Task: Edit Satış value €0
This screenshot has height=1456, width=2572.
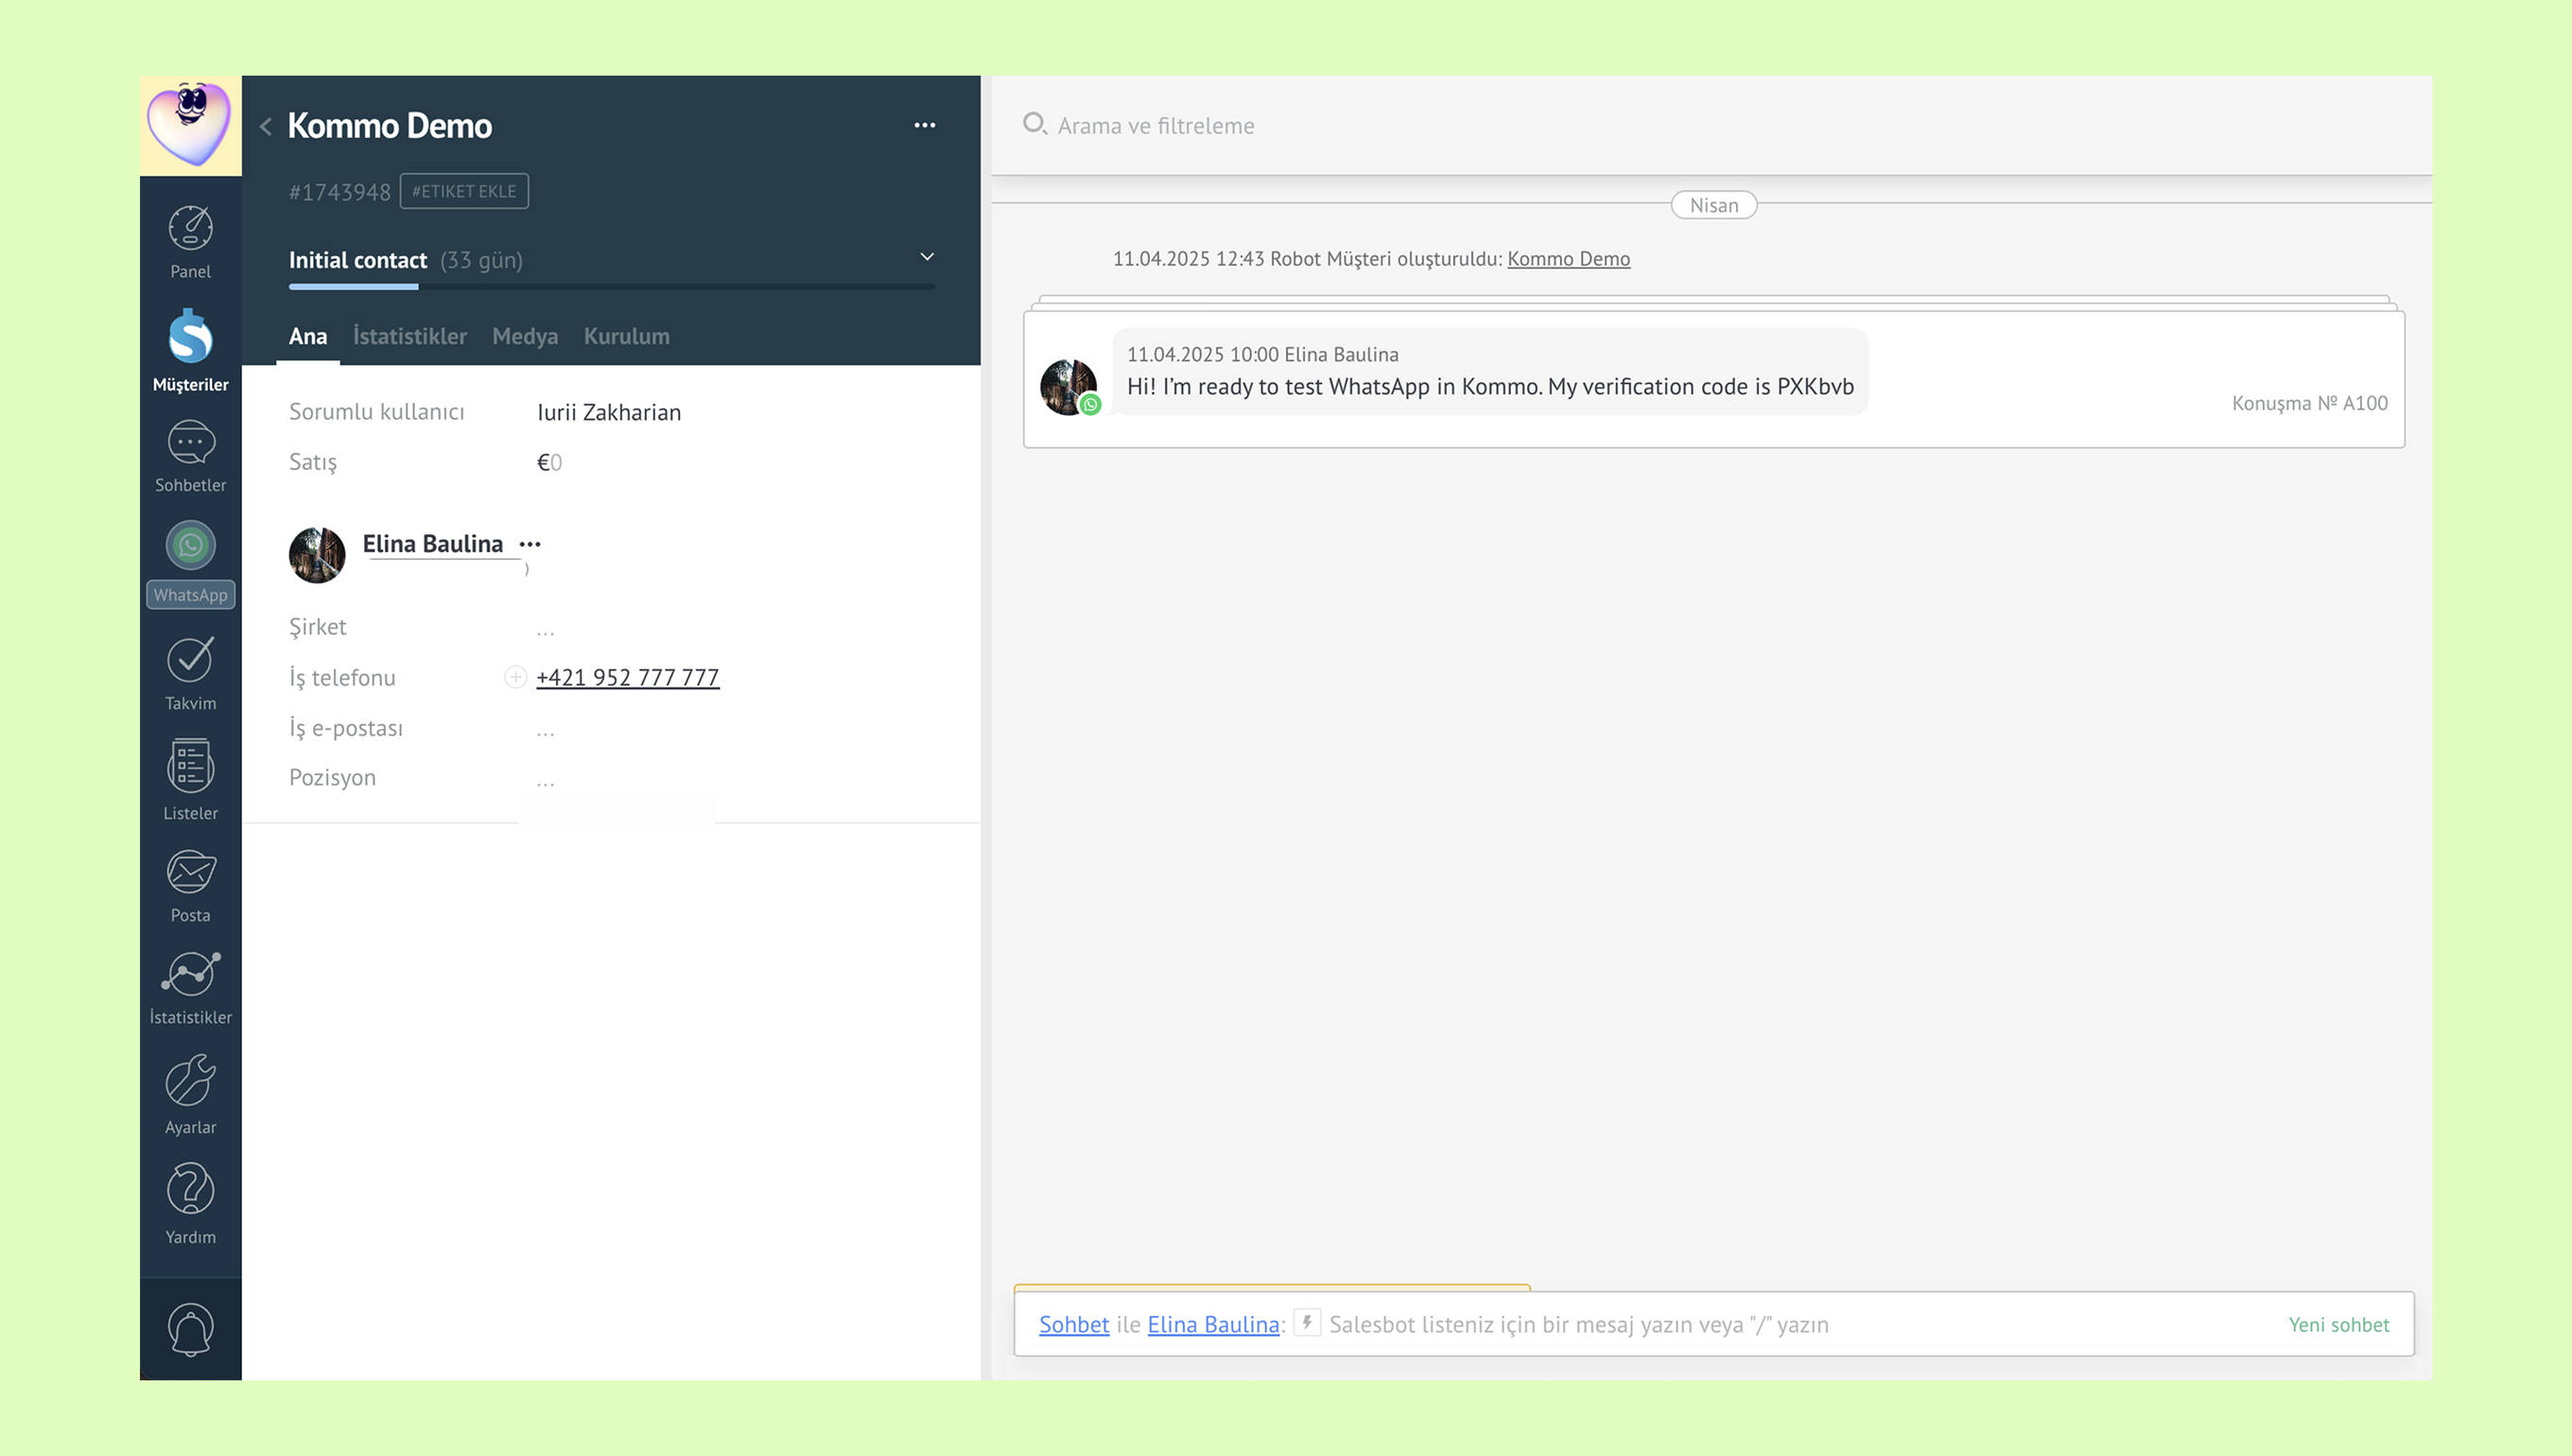Action: pyautogui.click(x=549, y=462)
